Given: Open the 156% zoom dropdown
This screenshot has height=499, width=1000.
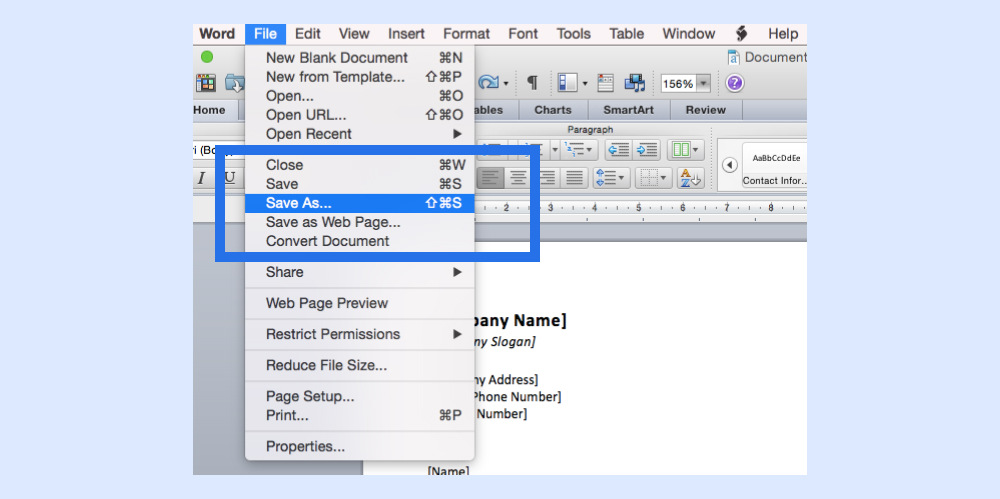Looking at the screenshot, I should click(x=703, y=84).
